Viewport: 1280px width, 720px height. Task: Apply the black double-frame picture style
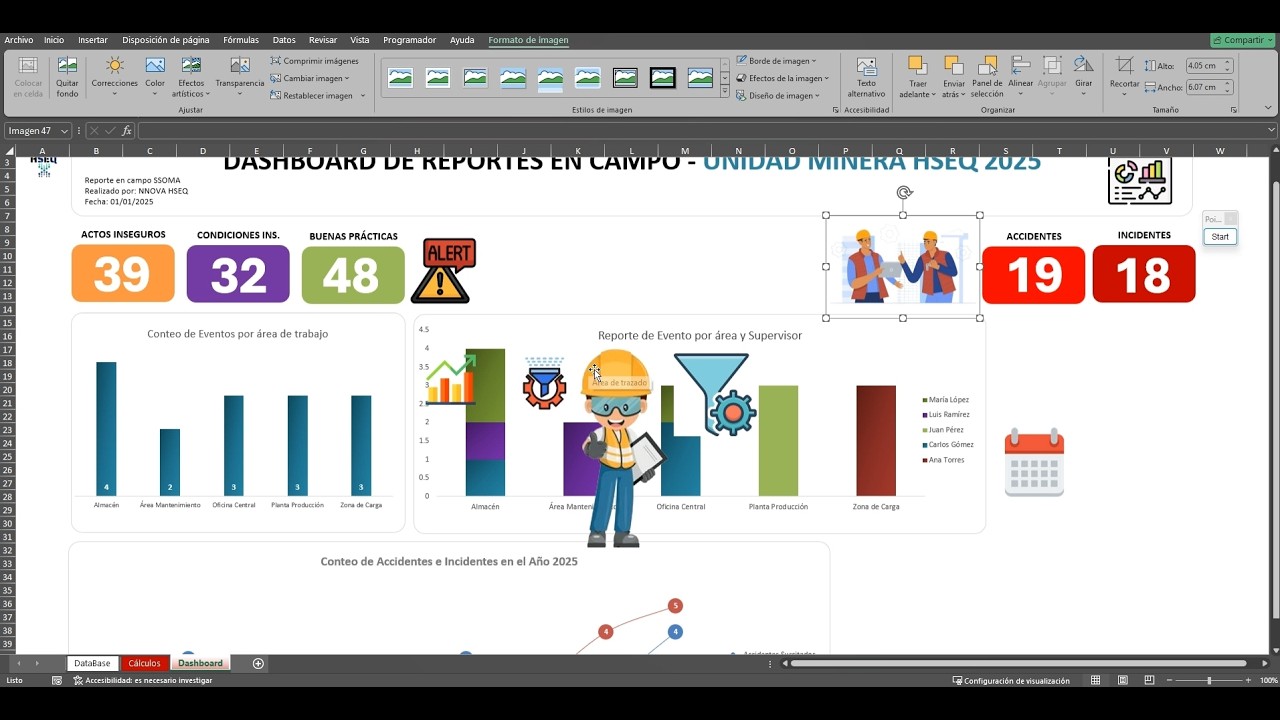[x=663, y=78]
